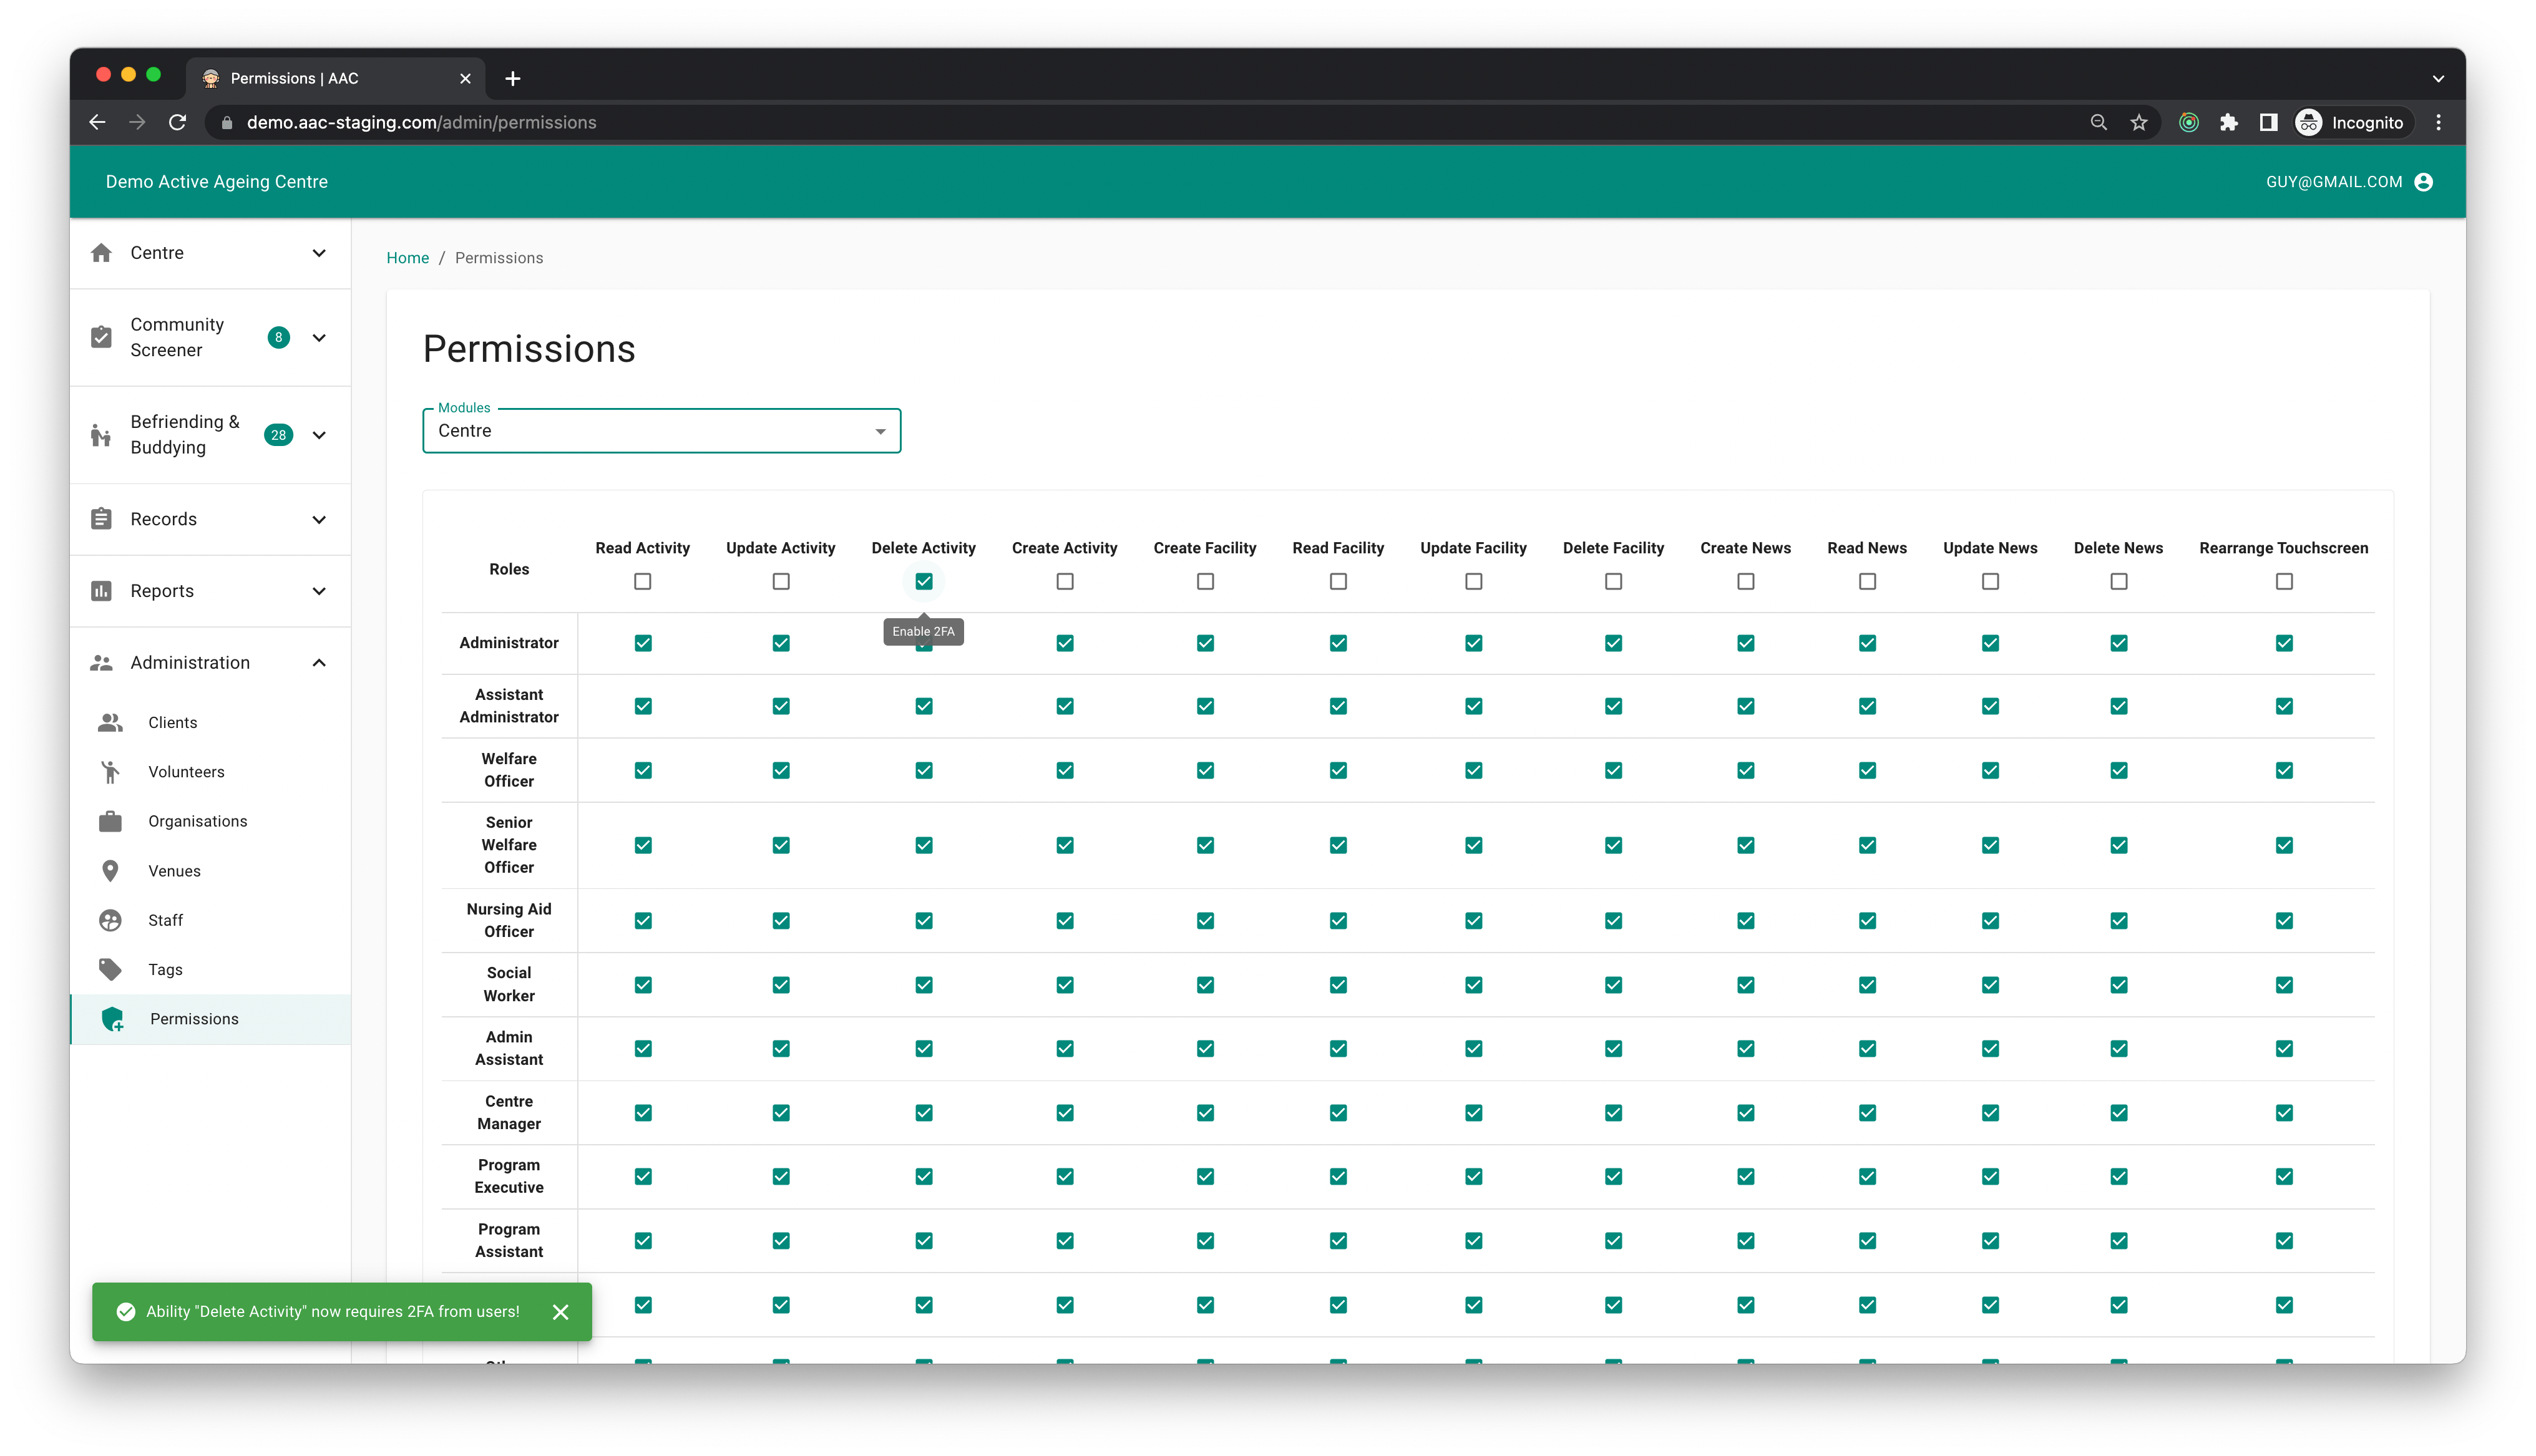Close the Permissions | AAC tab

coord(465,78)
